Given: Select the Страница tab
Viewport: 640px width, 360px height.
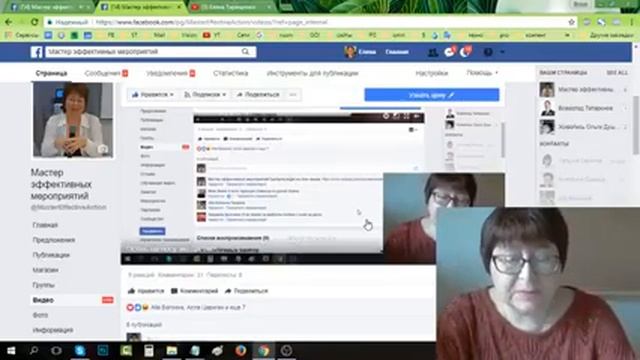Looking at the screenshot, I should click(x=51, y=73).
